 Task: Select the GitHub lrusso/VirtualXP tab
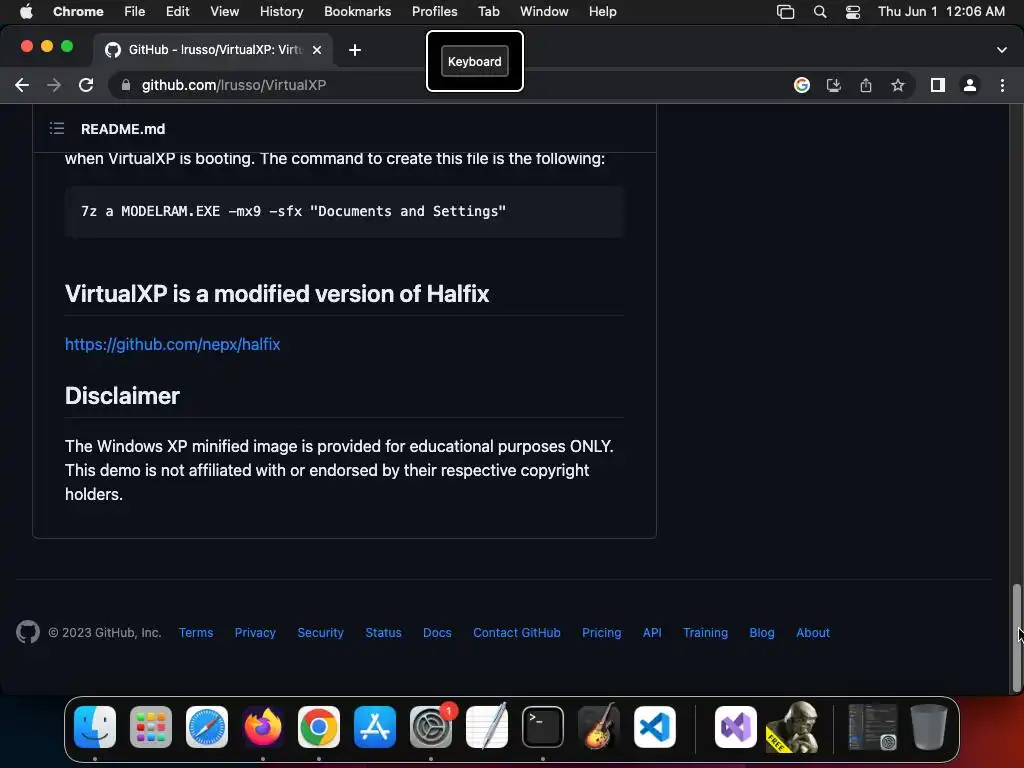click(213, 50)
